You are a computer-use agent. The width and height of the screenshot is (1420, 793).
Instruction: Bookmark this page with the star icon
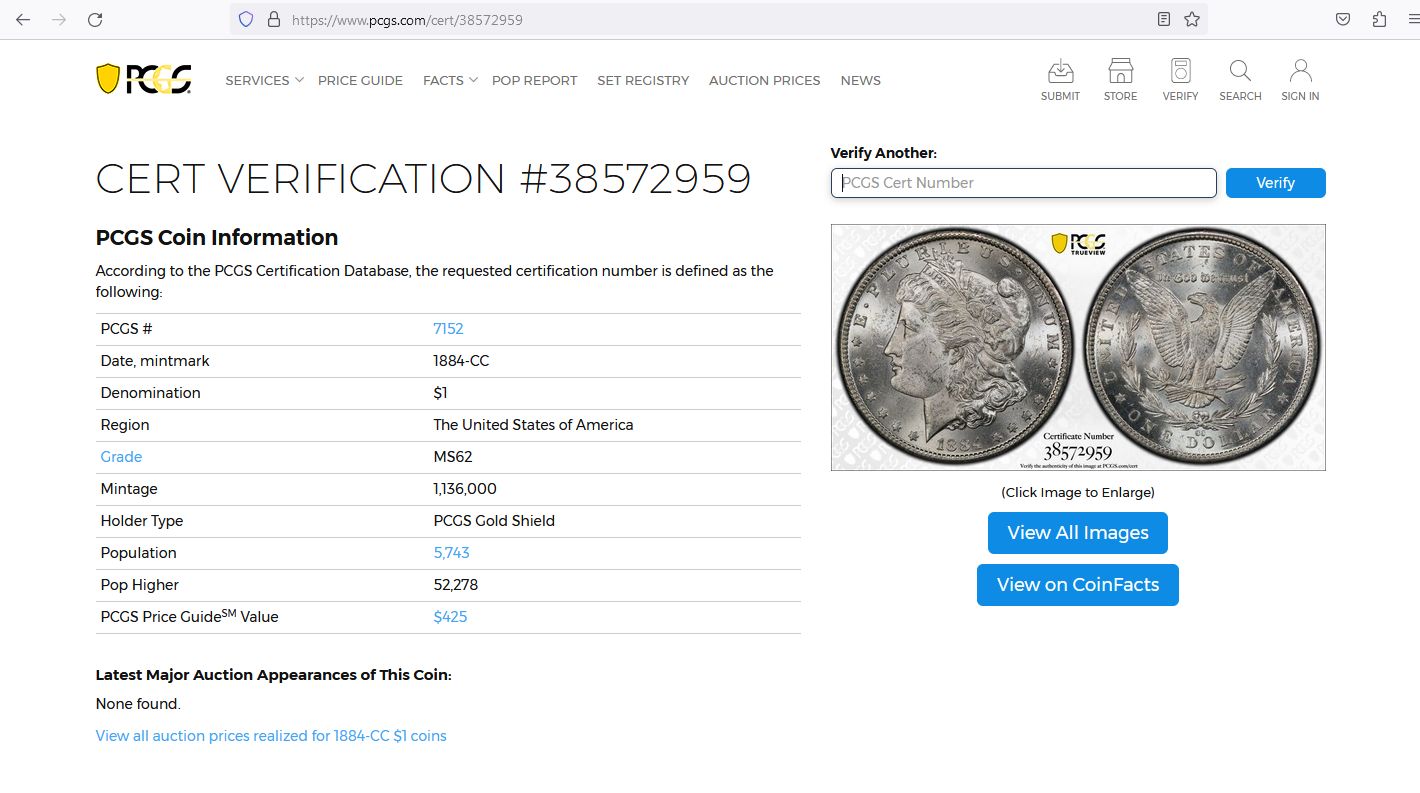pos(1192,19)
